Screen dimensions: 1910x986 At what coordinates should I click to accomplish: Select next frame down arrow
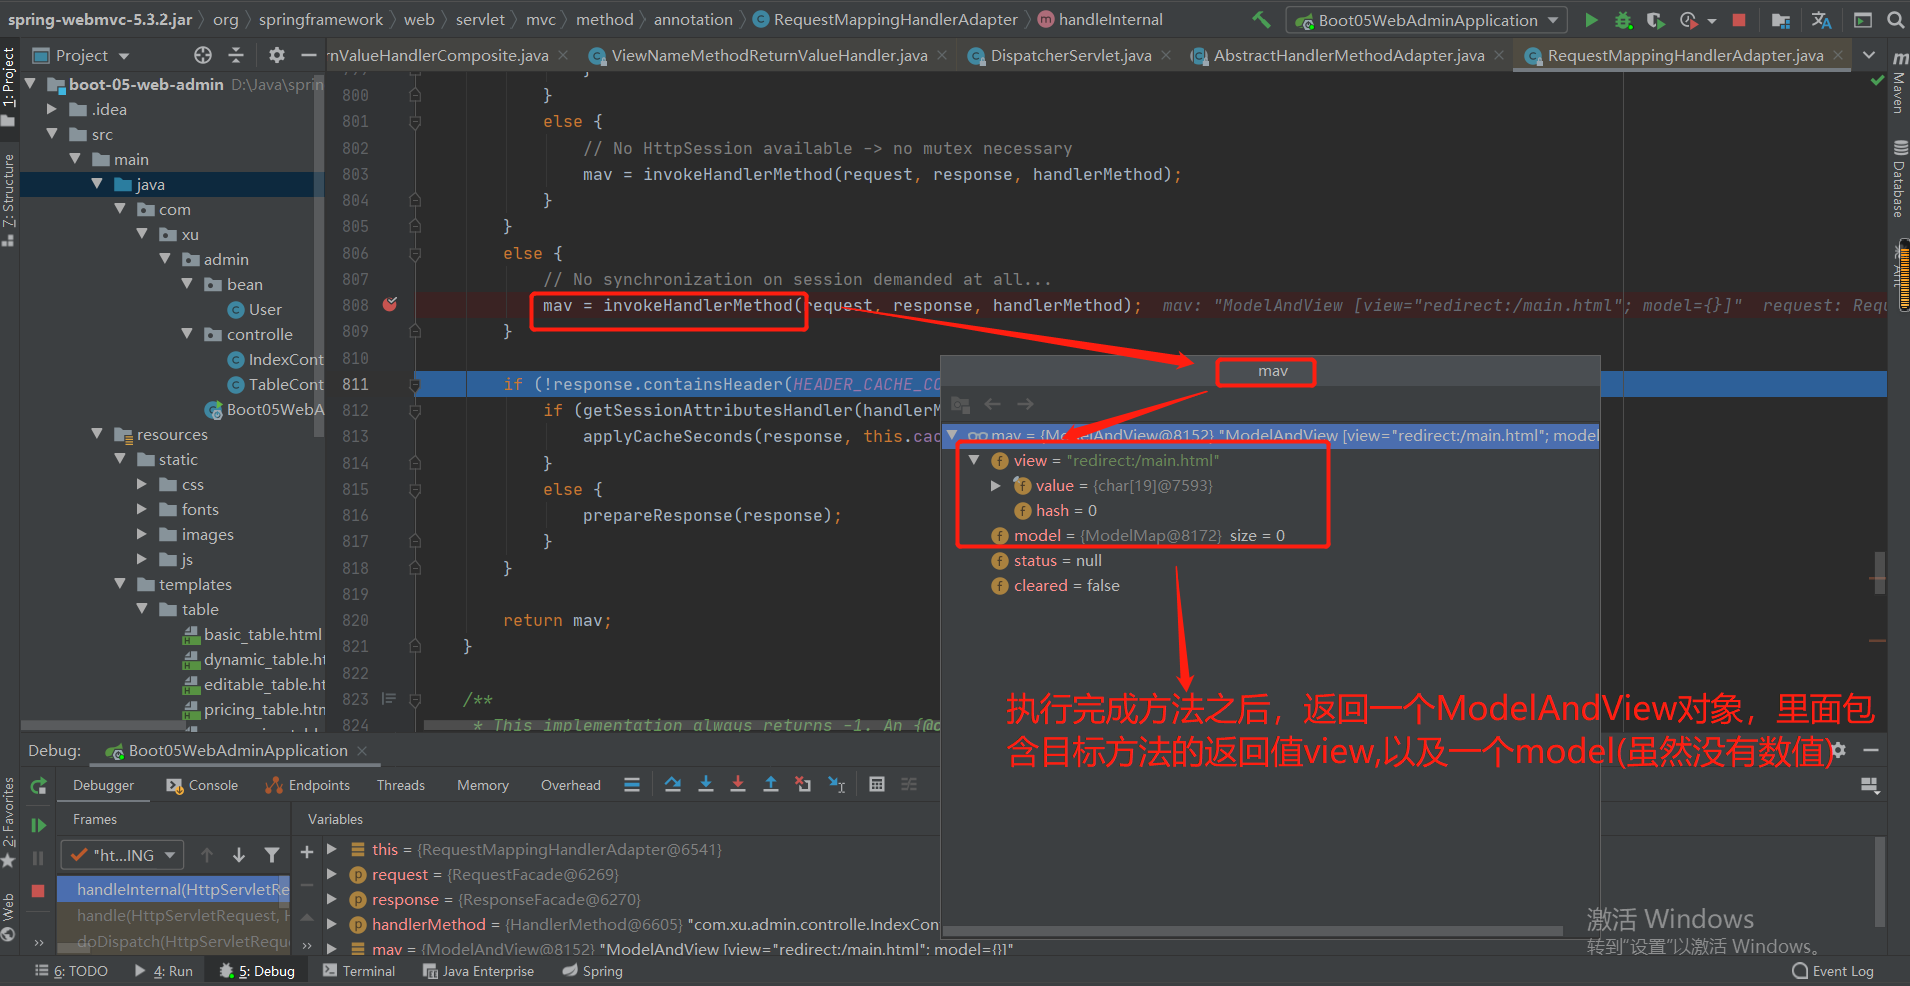click(239, 855)
